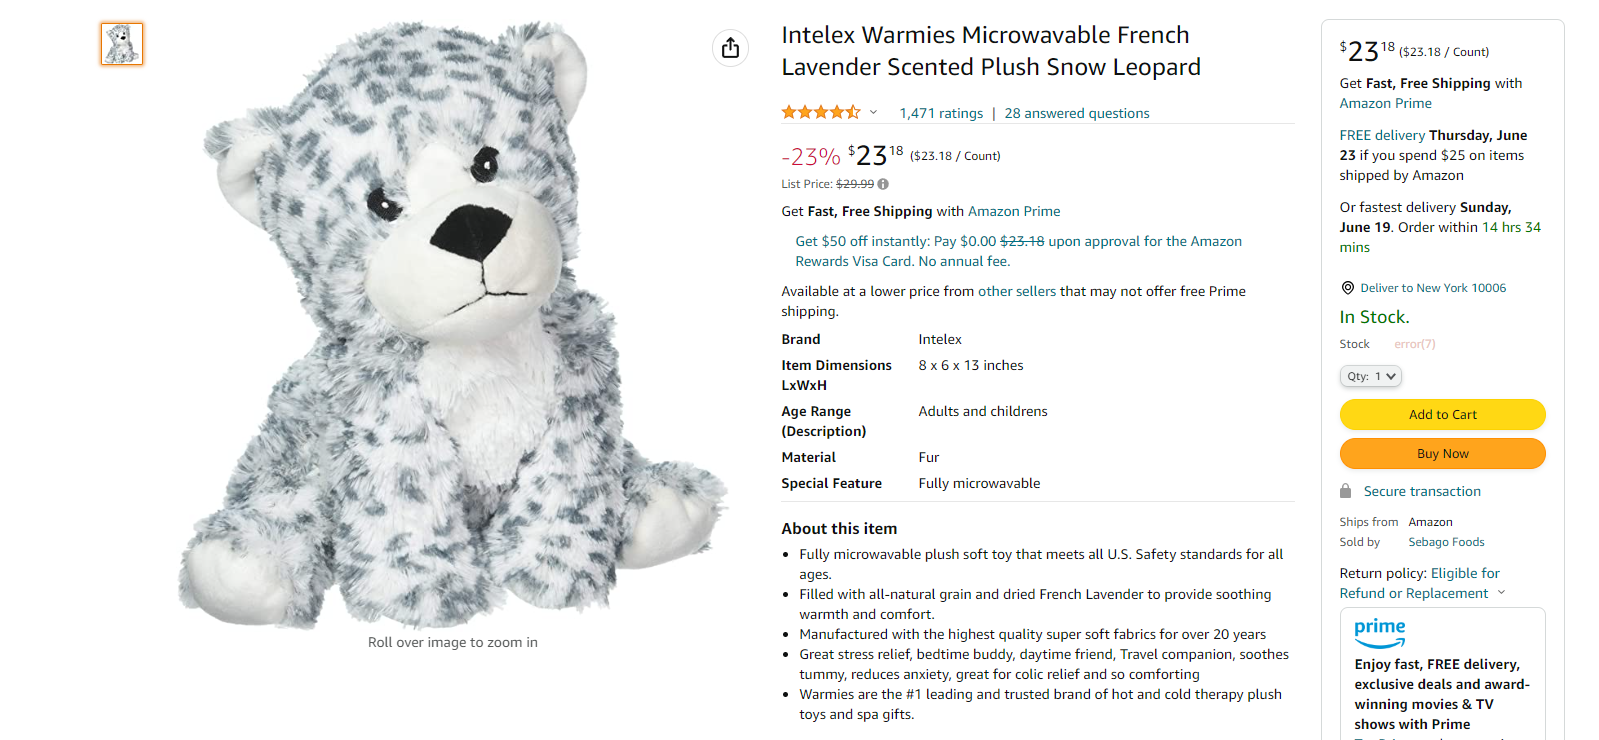
Task: Click the main plush snow leopard image
Action: (x=452, y=325)
